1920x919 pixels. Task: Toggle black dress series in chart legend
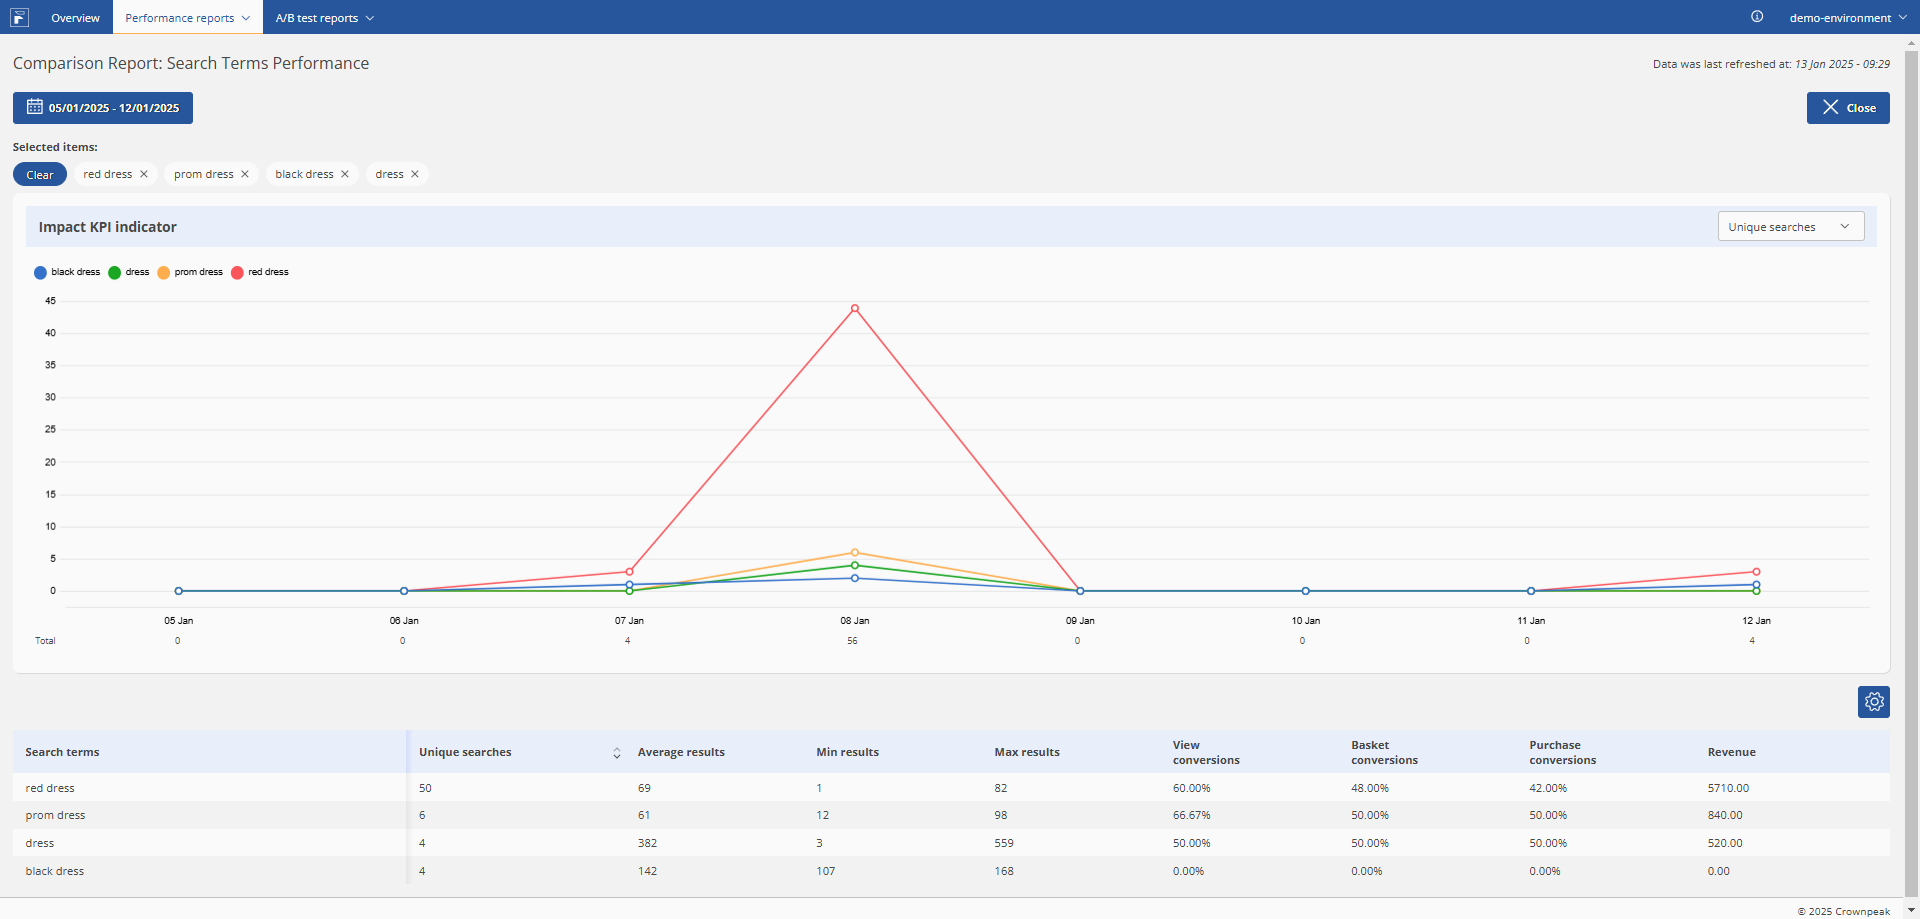coord(67,272)
